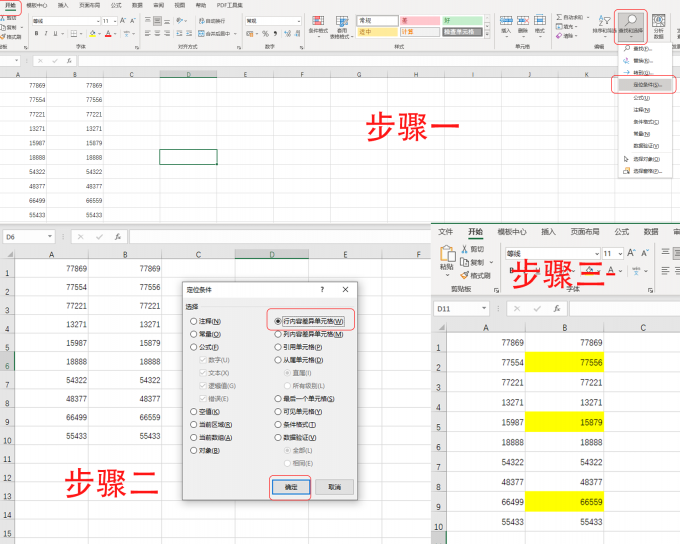
Task: Click insert function fx in bottom-left window
Action: (118, 237)
